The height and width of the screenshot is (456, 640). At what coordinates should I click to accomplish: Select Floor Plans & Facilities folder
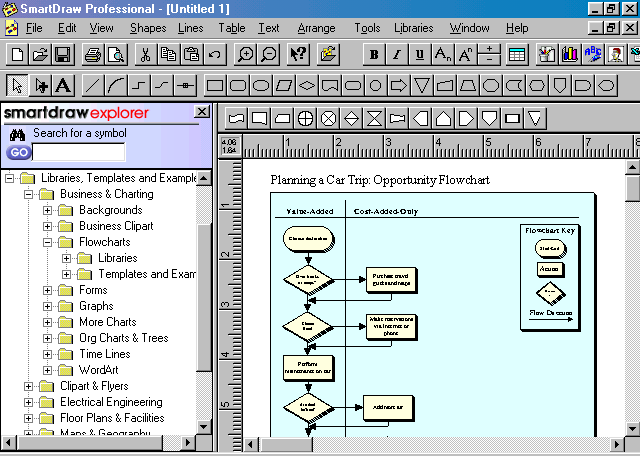click(x=112, y=418)
